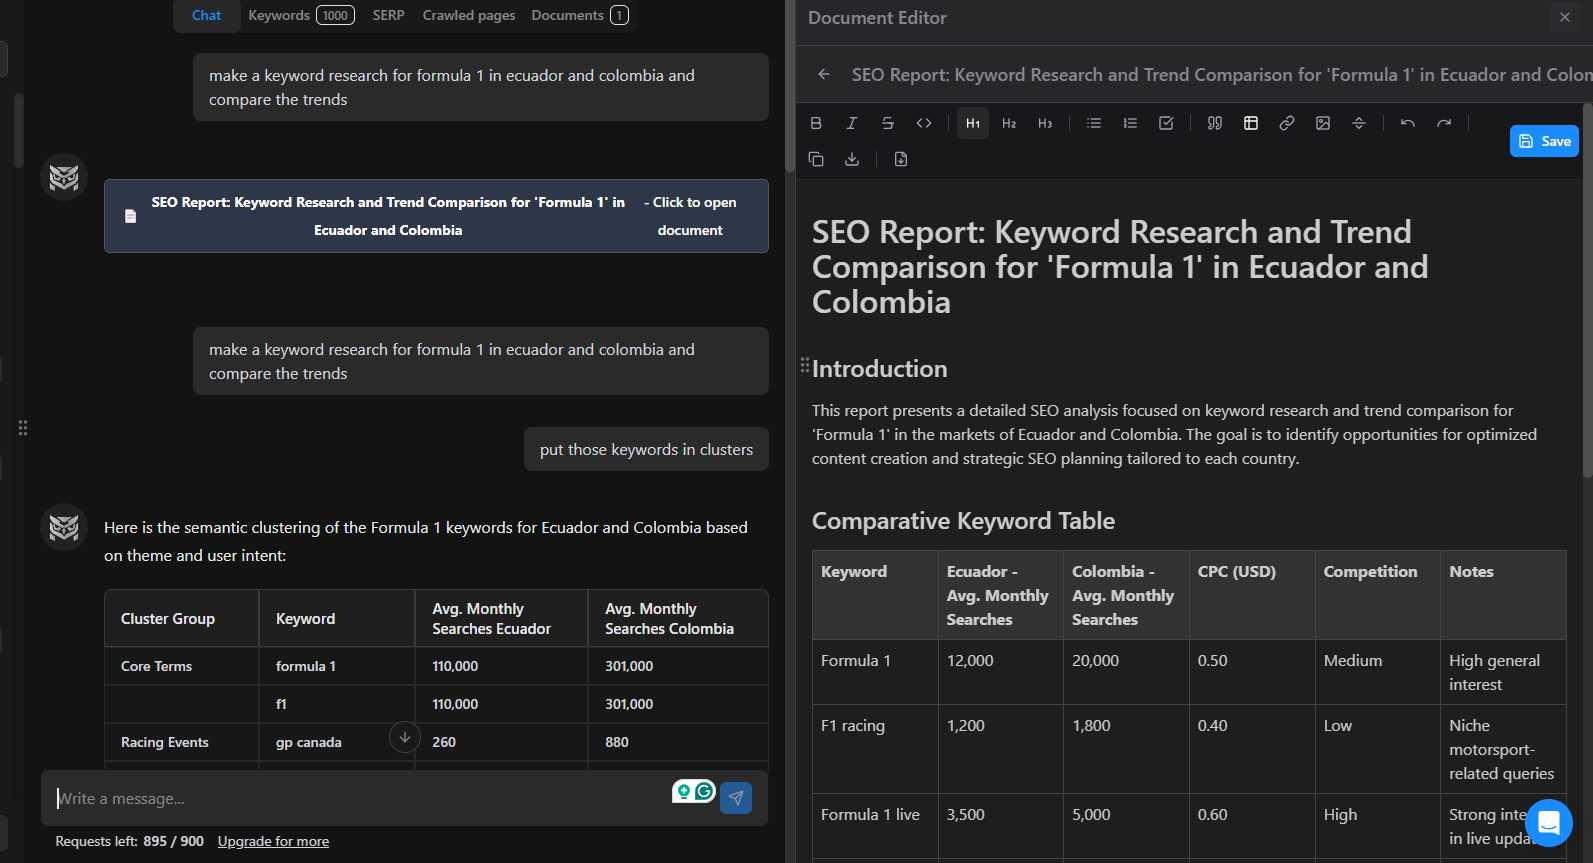Insert an image
The width and height of the screenshot is (1593, 863).
1323,123
